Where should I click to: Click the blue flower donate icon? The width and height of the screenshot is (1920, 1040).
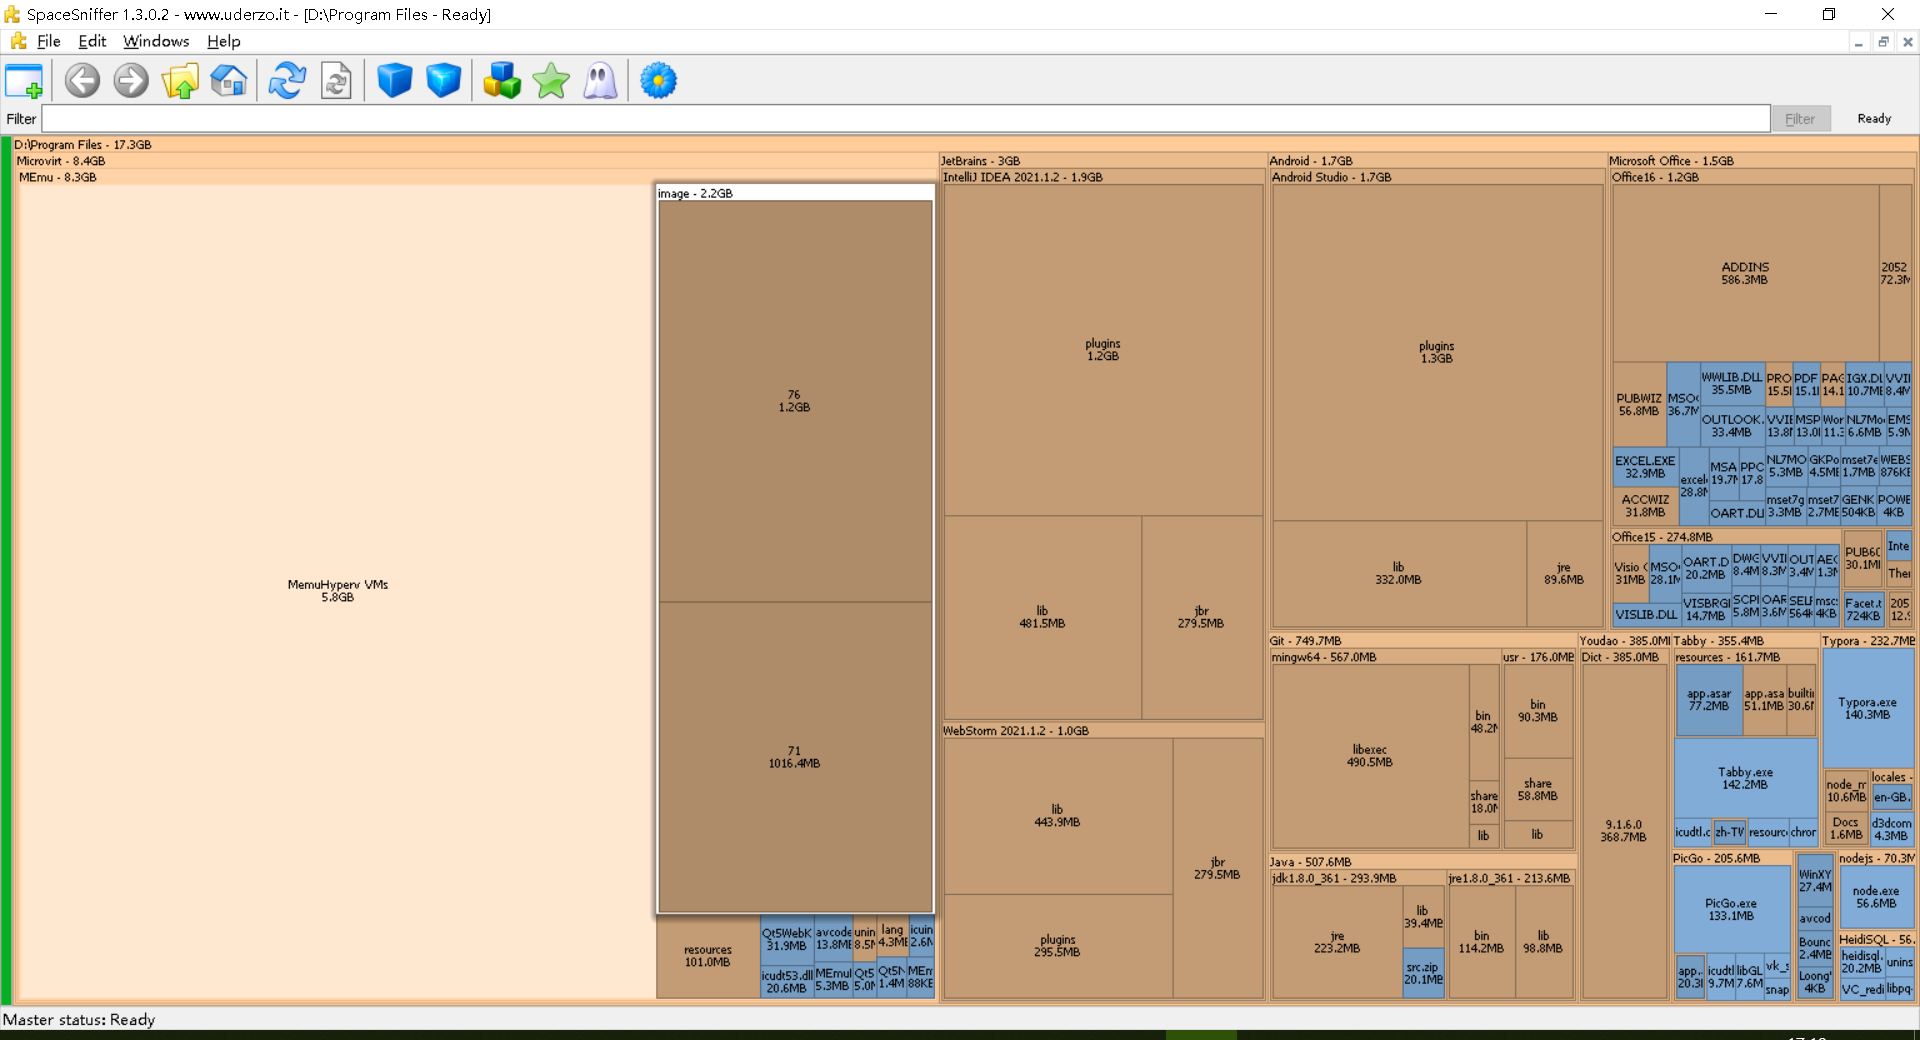click(x=658, y=81)
